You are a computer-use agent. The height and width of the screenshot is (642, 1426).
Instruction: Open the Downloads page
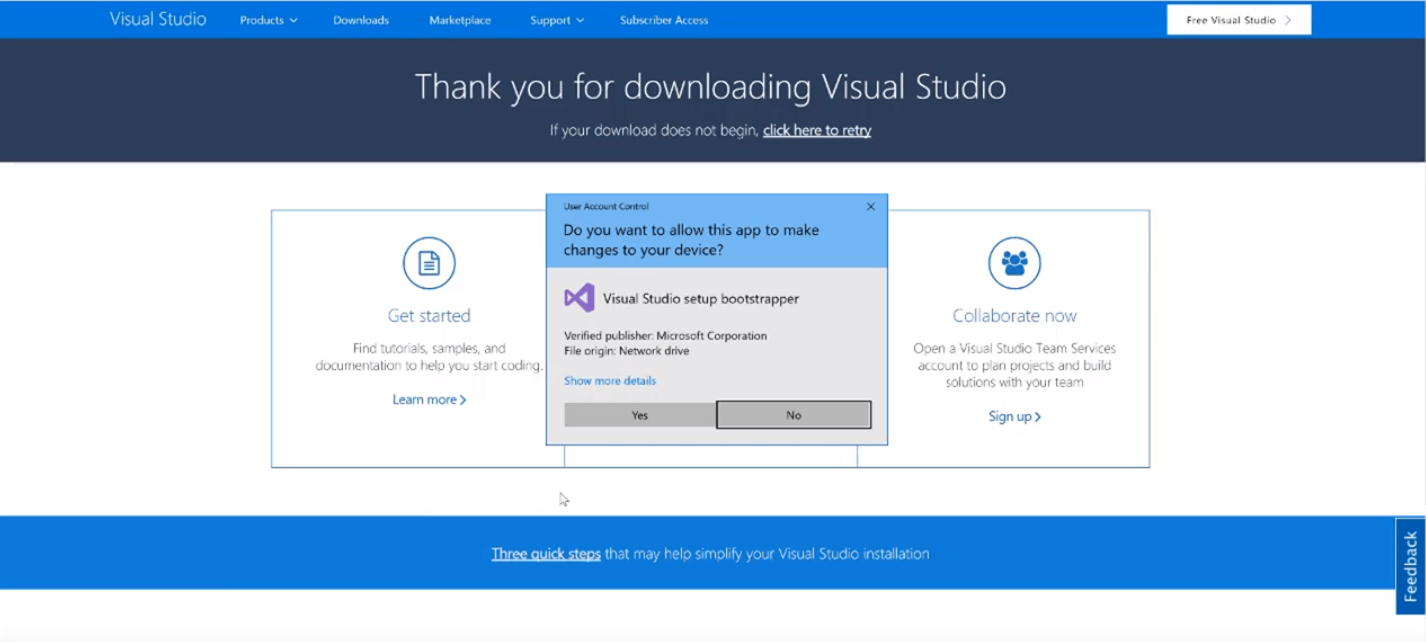click(361, 20)
